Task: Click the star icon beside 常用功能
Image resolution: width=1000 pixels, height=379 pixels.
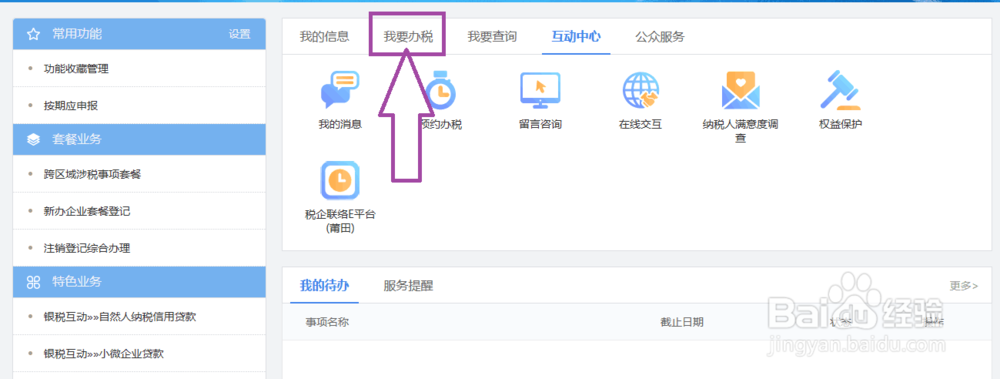Action: click(34, 34)
